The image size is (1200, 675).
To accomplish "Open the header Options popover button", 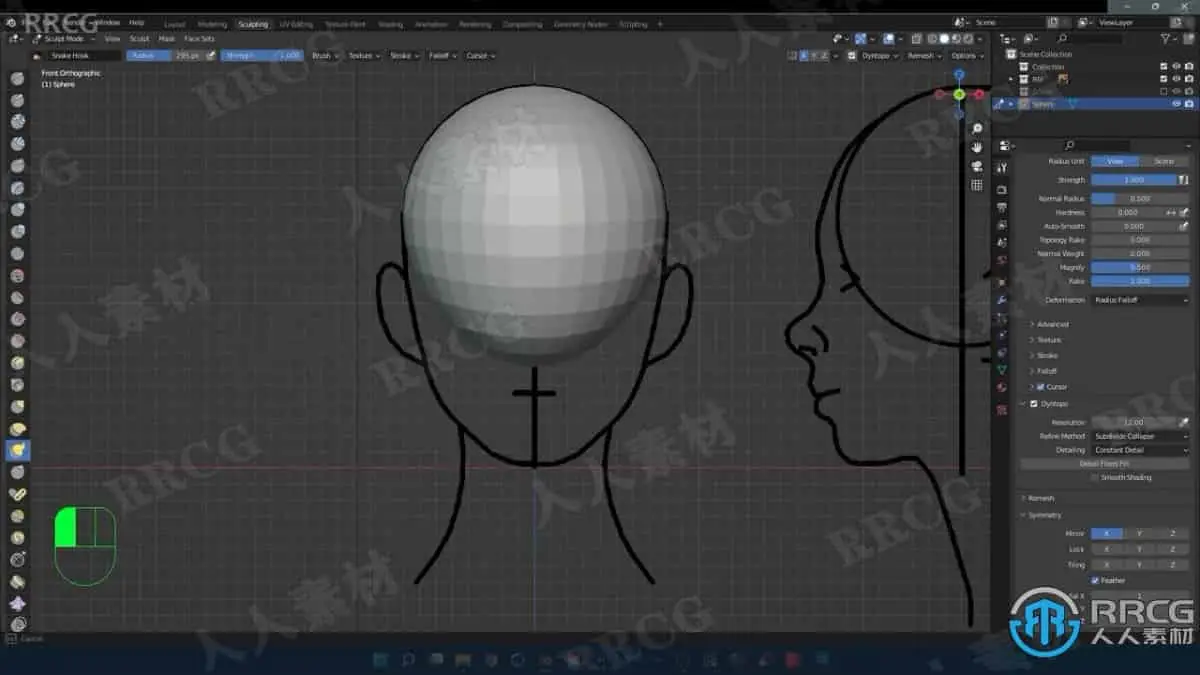I will (x=966, y=56).
